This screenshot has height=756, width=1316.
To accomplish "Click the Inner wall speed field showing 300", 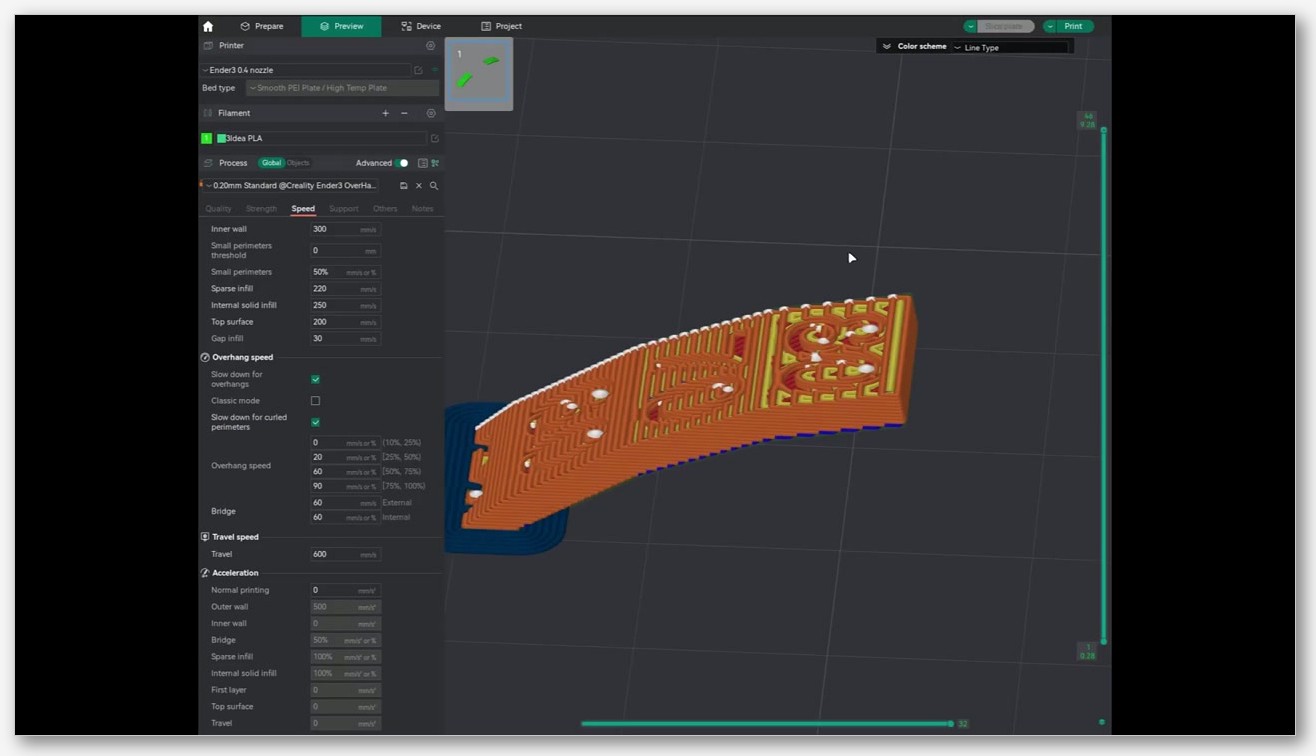I will [345, 229].
